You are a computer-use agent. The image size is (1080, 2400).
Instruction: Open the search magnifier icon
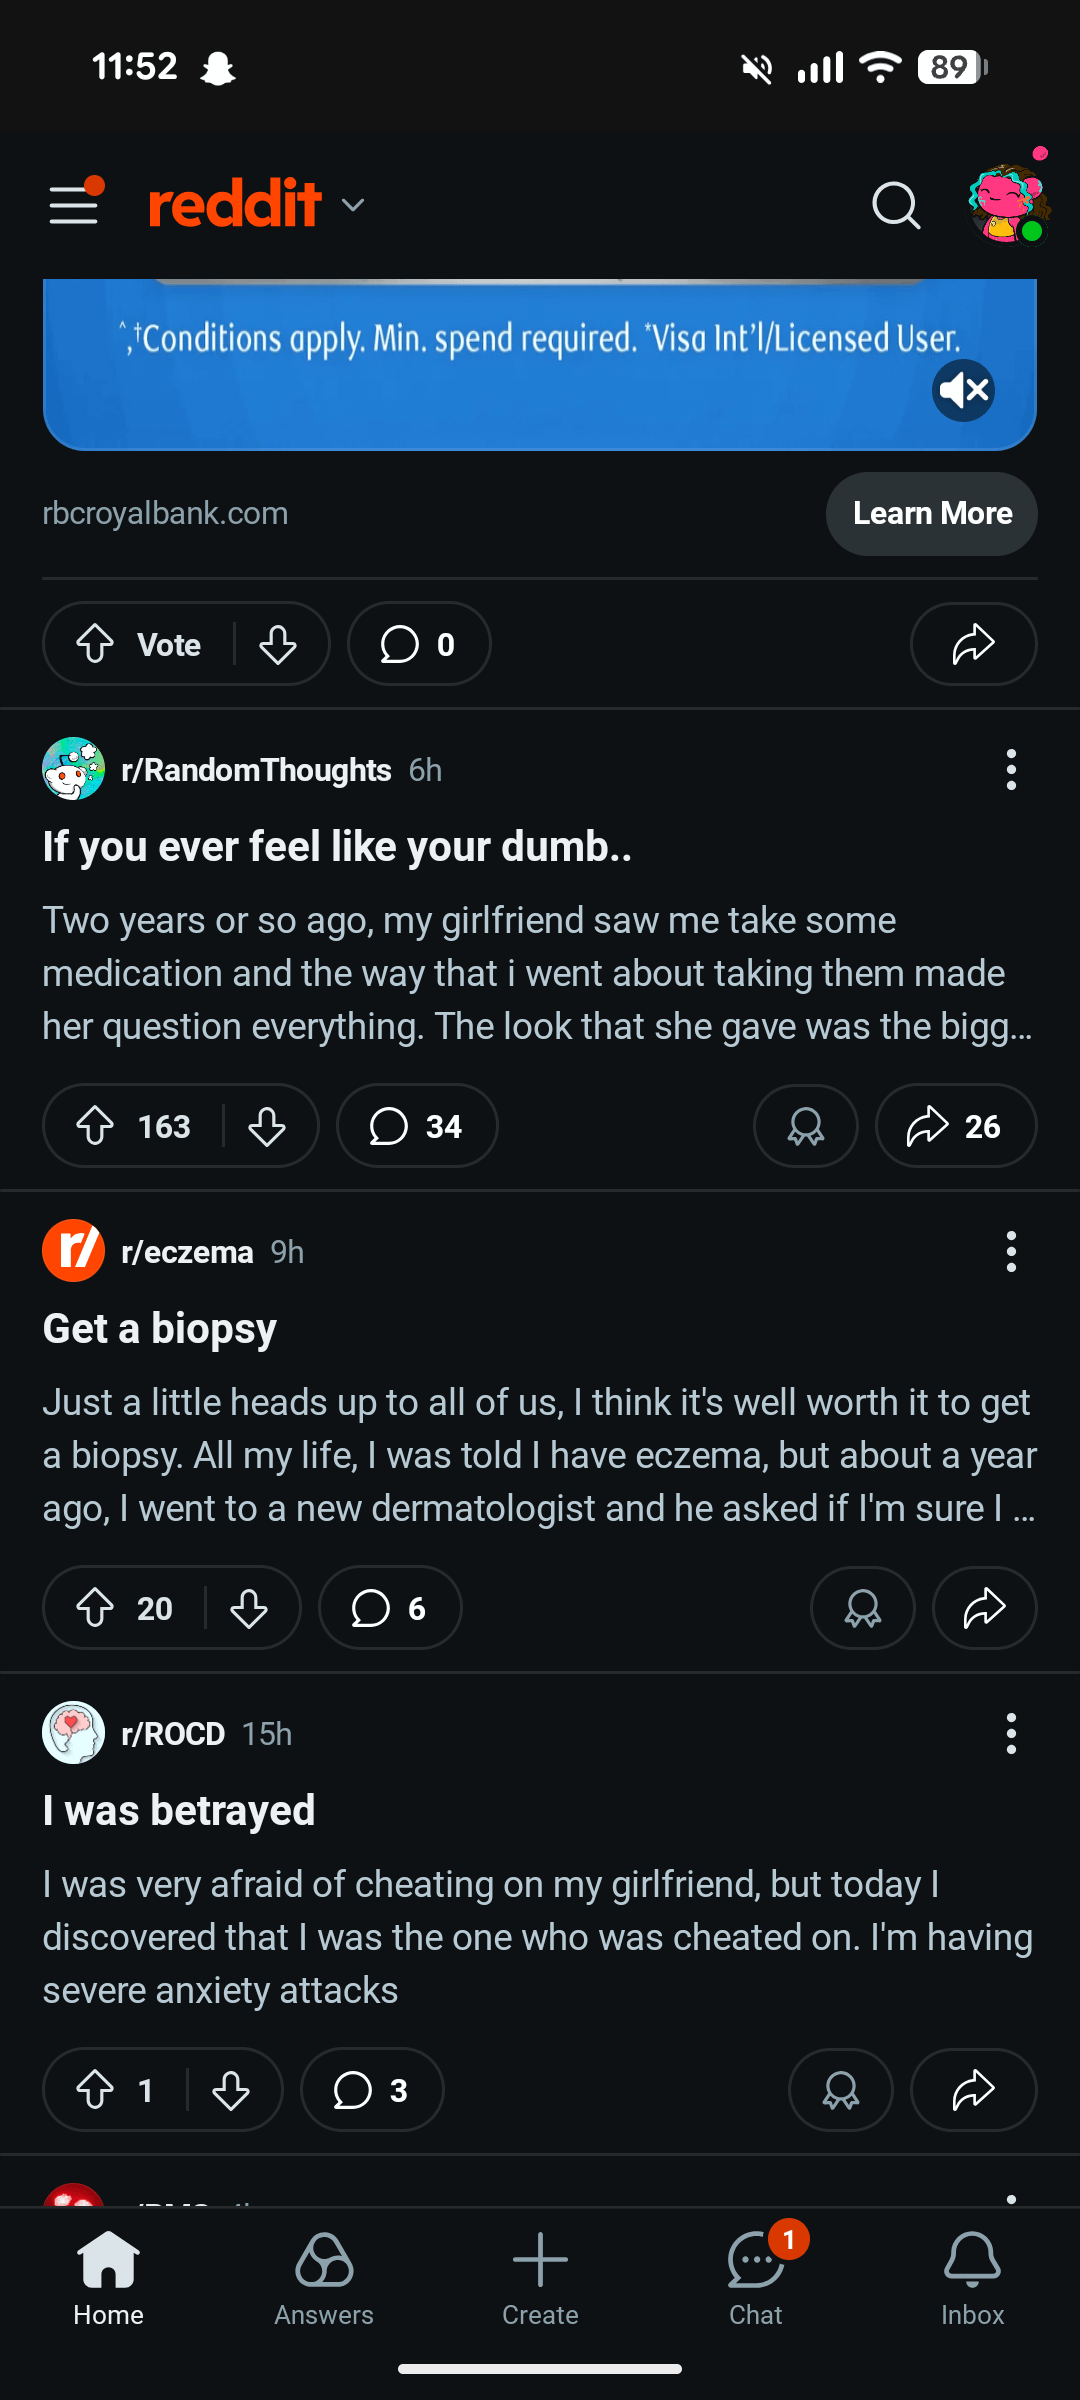895,206
